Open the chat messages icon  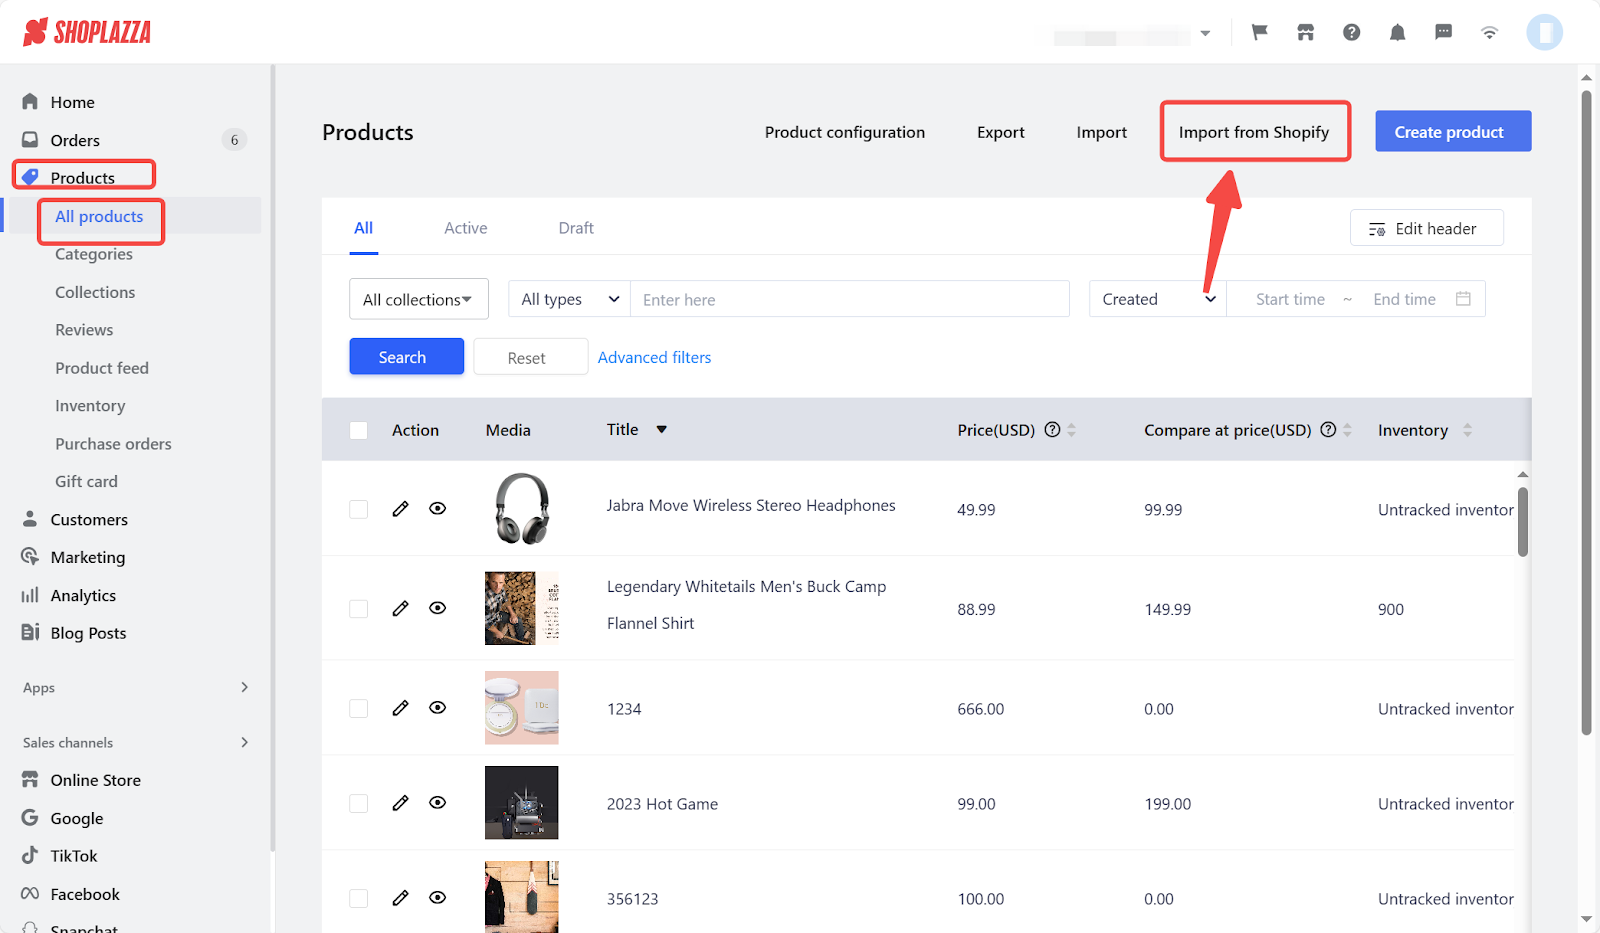[x=1444, y=32]
